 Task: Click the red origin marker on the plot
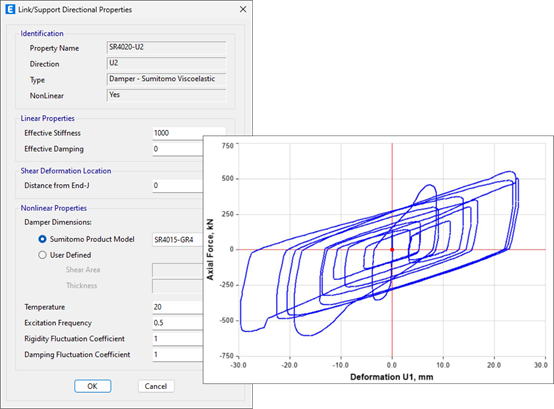392,250
